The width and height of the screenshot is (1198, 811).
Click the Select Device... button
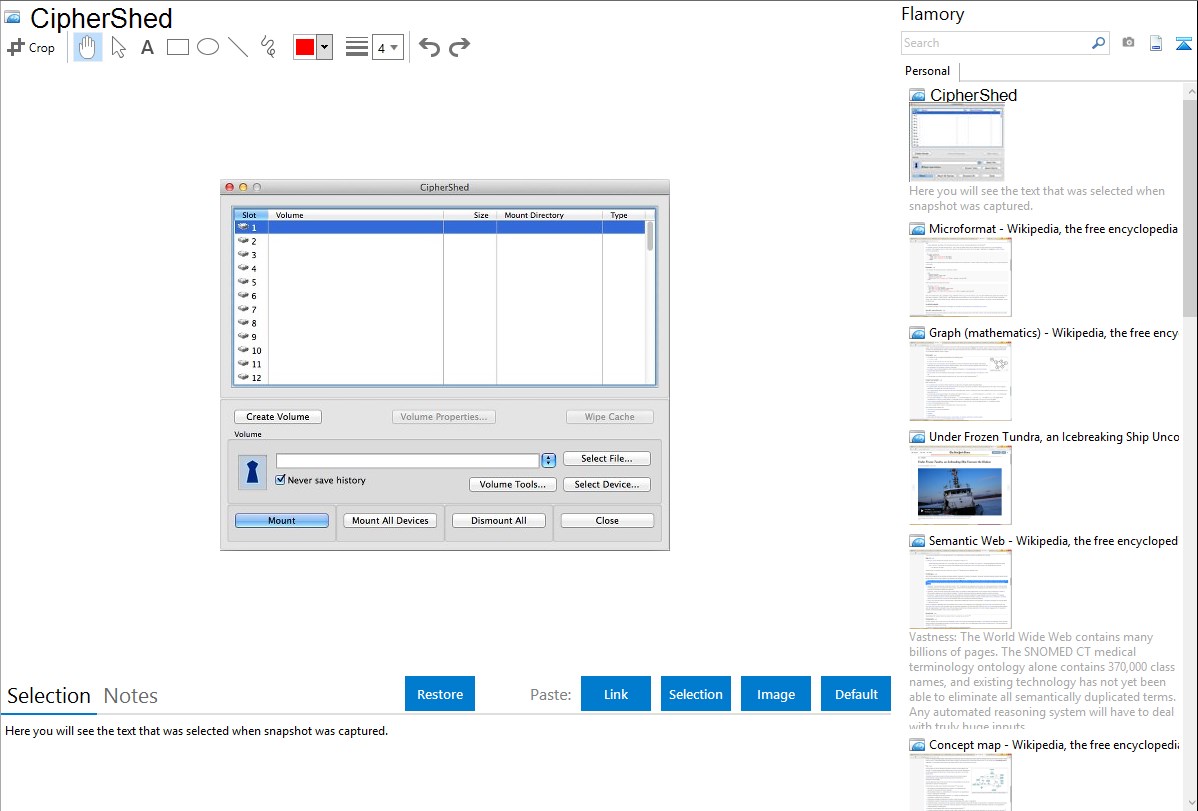607,484
